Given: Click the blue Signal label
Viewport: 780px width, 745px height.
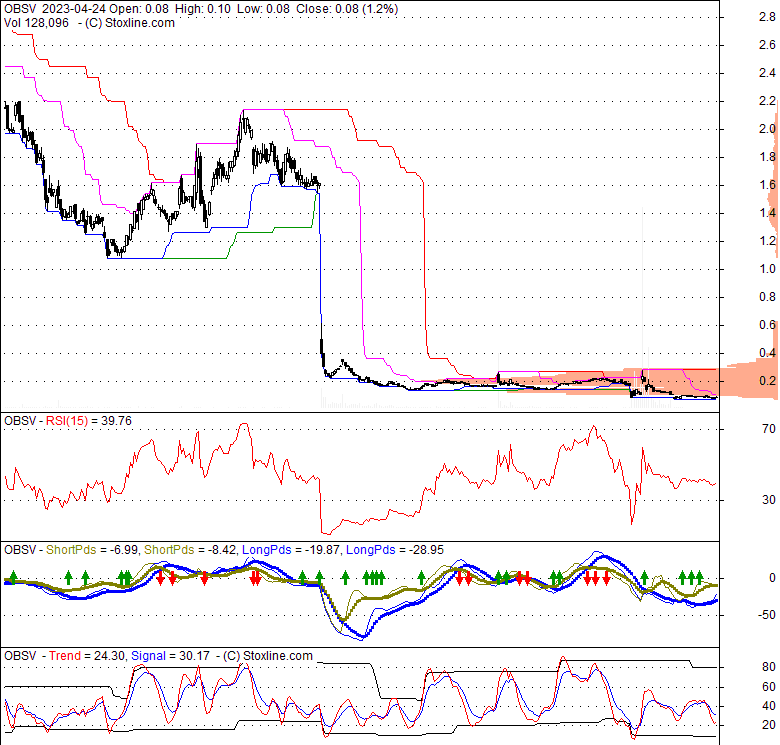Looking at the screenshot, I should [148, 655].
